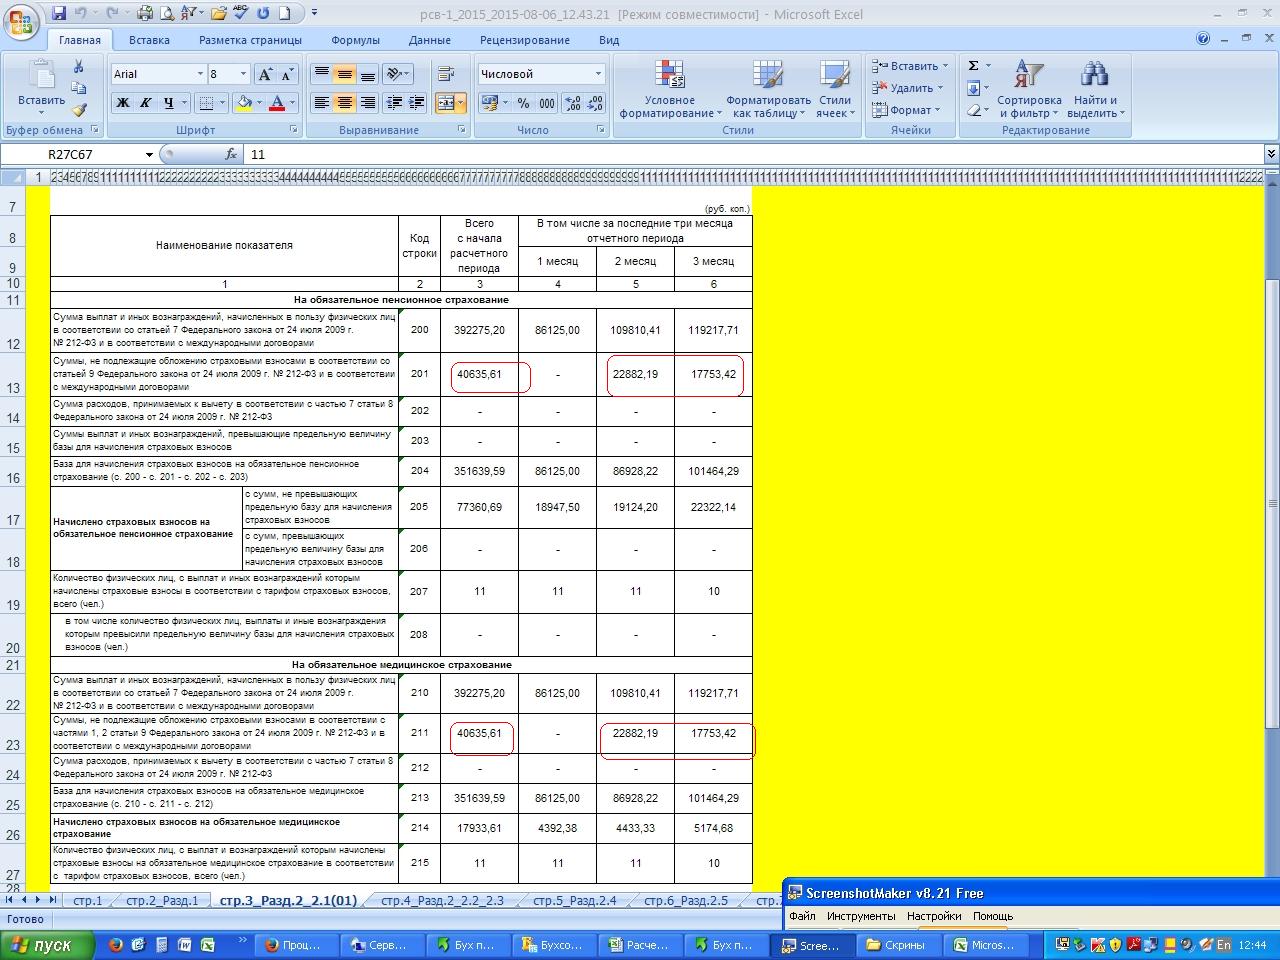The image size is (1280, 960).
Task: Apply percent style format
Action: coord(522,103)
